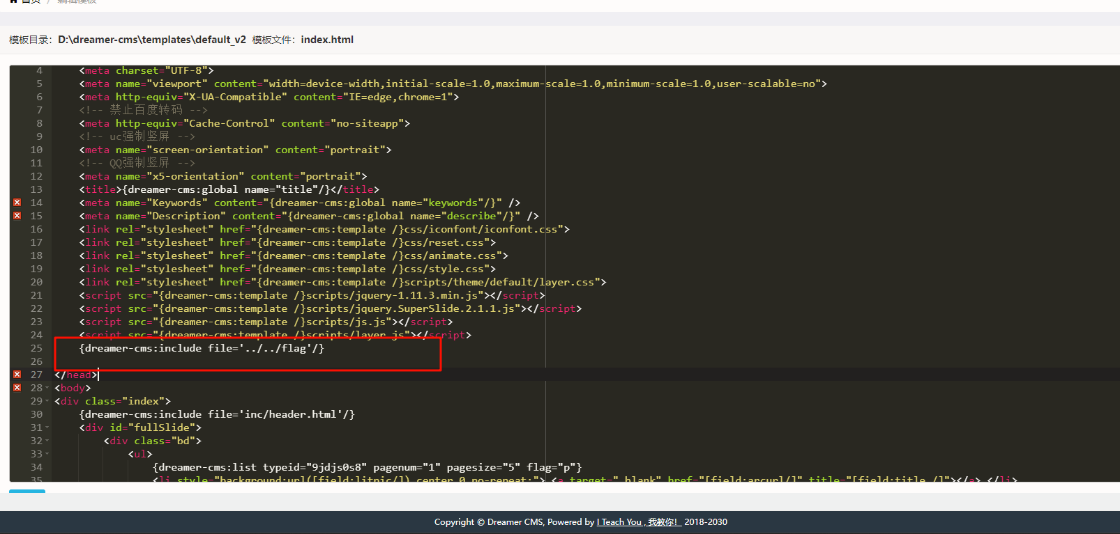This screenshot has width=1120, height=534.
Task: Click the meta charset UTF-8 line
Action: pos(146,71)
